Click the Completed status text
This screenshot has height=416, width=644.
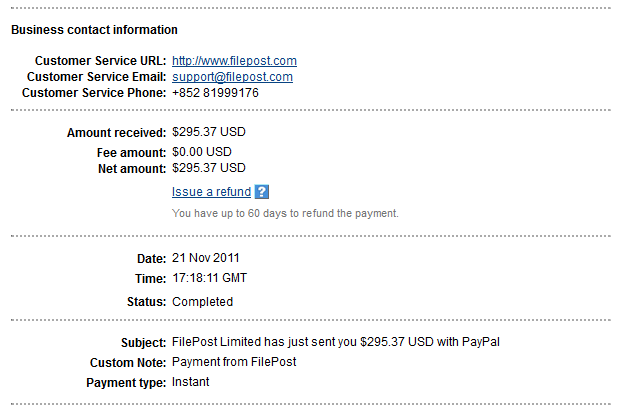202,302
